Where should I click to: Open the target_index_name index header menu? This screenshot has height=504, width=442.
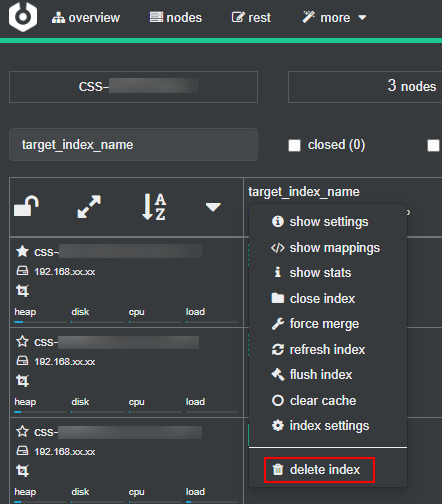tap(304, 192)
